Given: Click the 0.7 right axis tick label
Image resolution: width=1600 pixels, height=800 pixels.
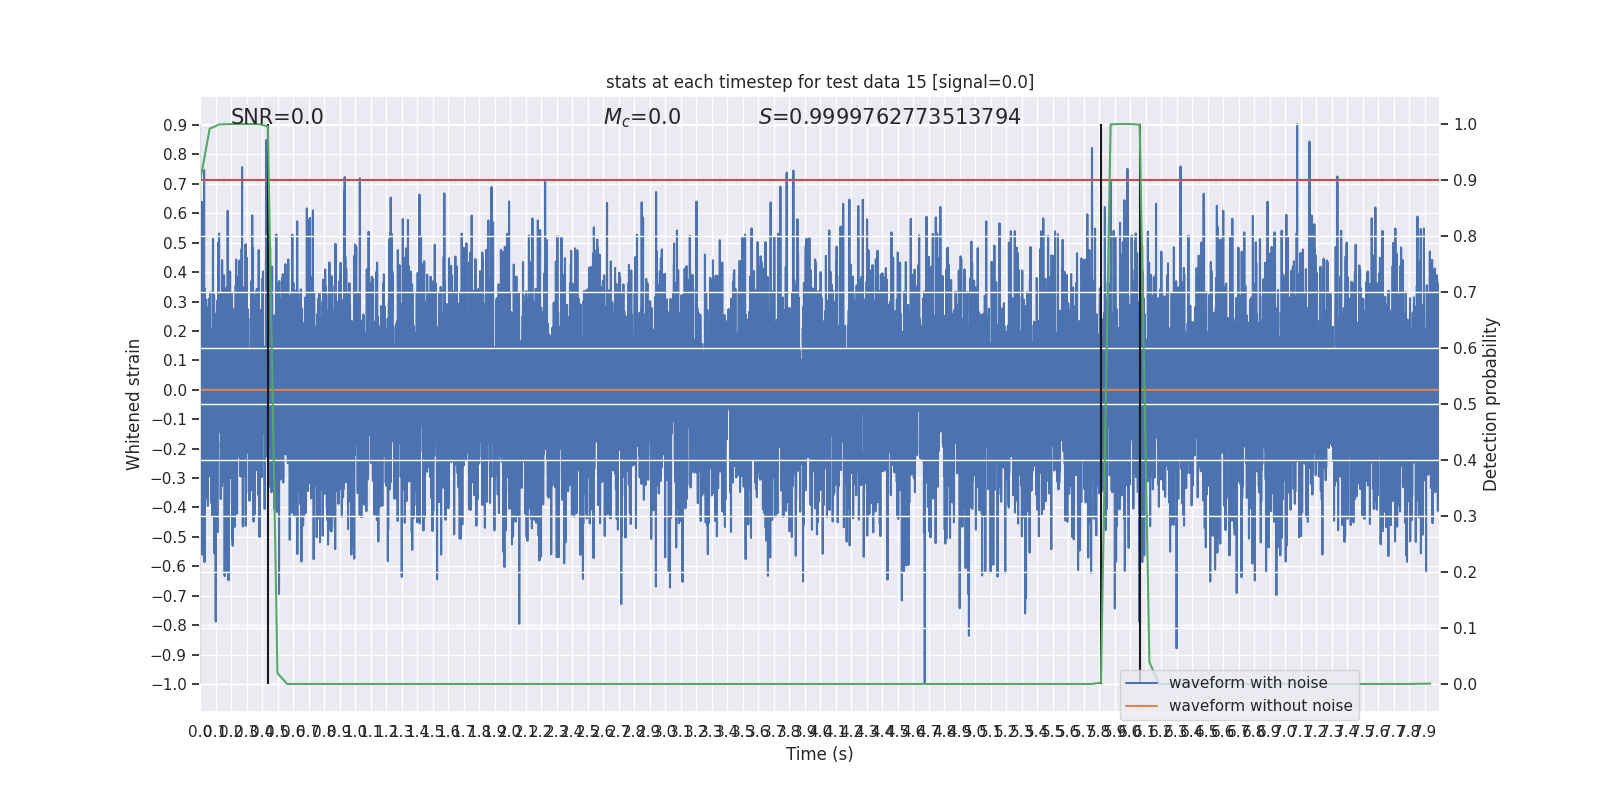Looking at the screenshot, I should [1465, 293].
